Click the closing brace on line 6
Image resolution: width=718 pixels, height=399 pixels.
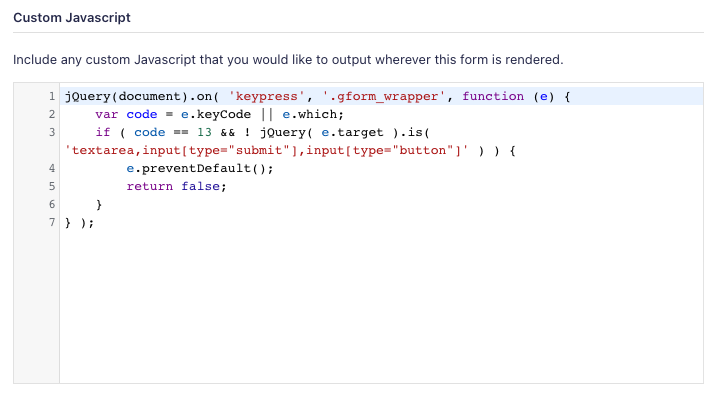coord(99,204)
